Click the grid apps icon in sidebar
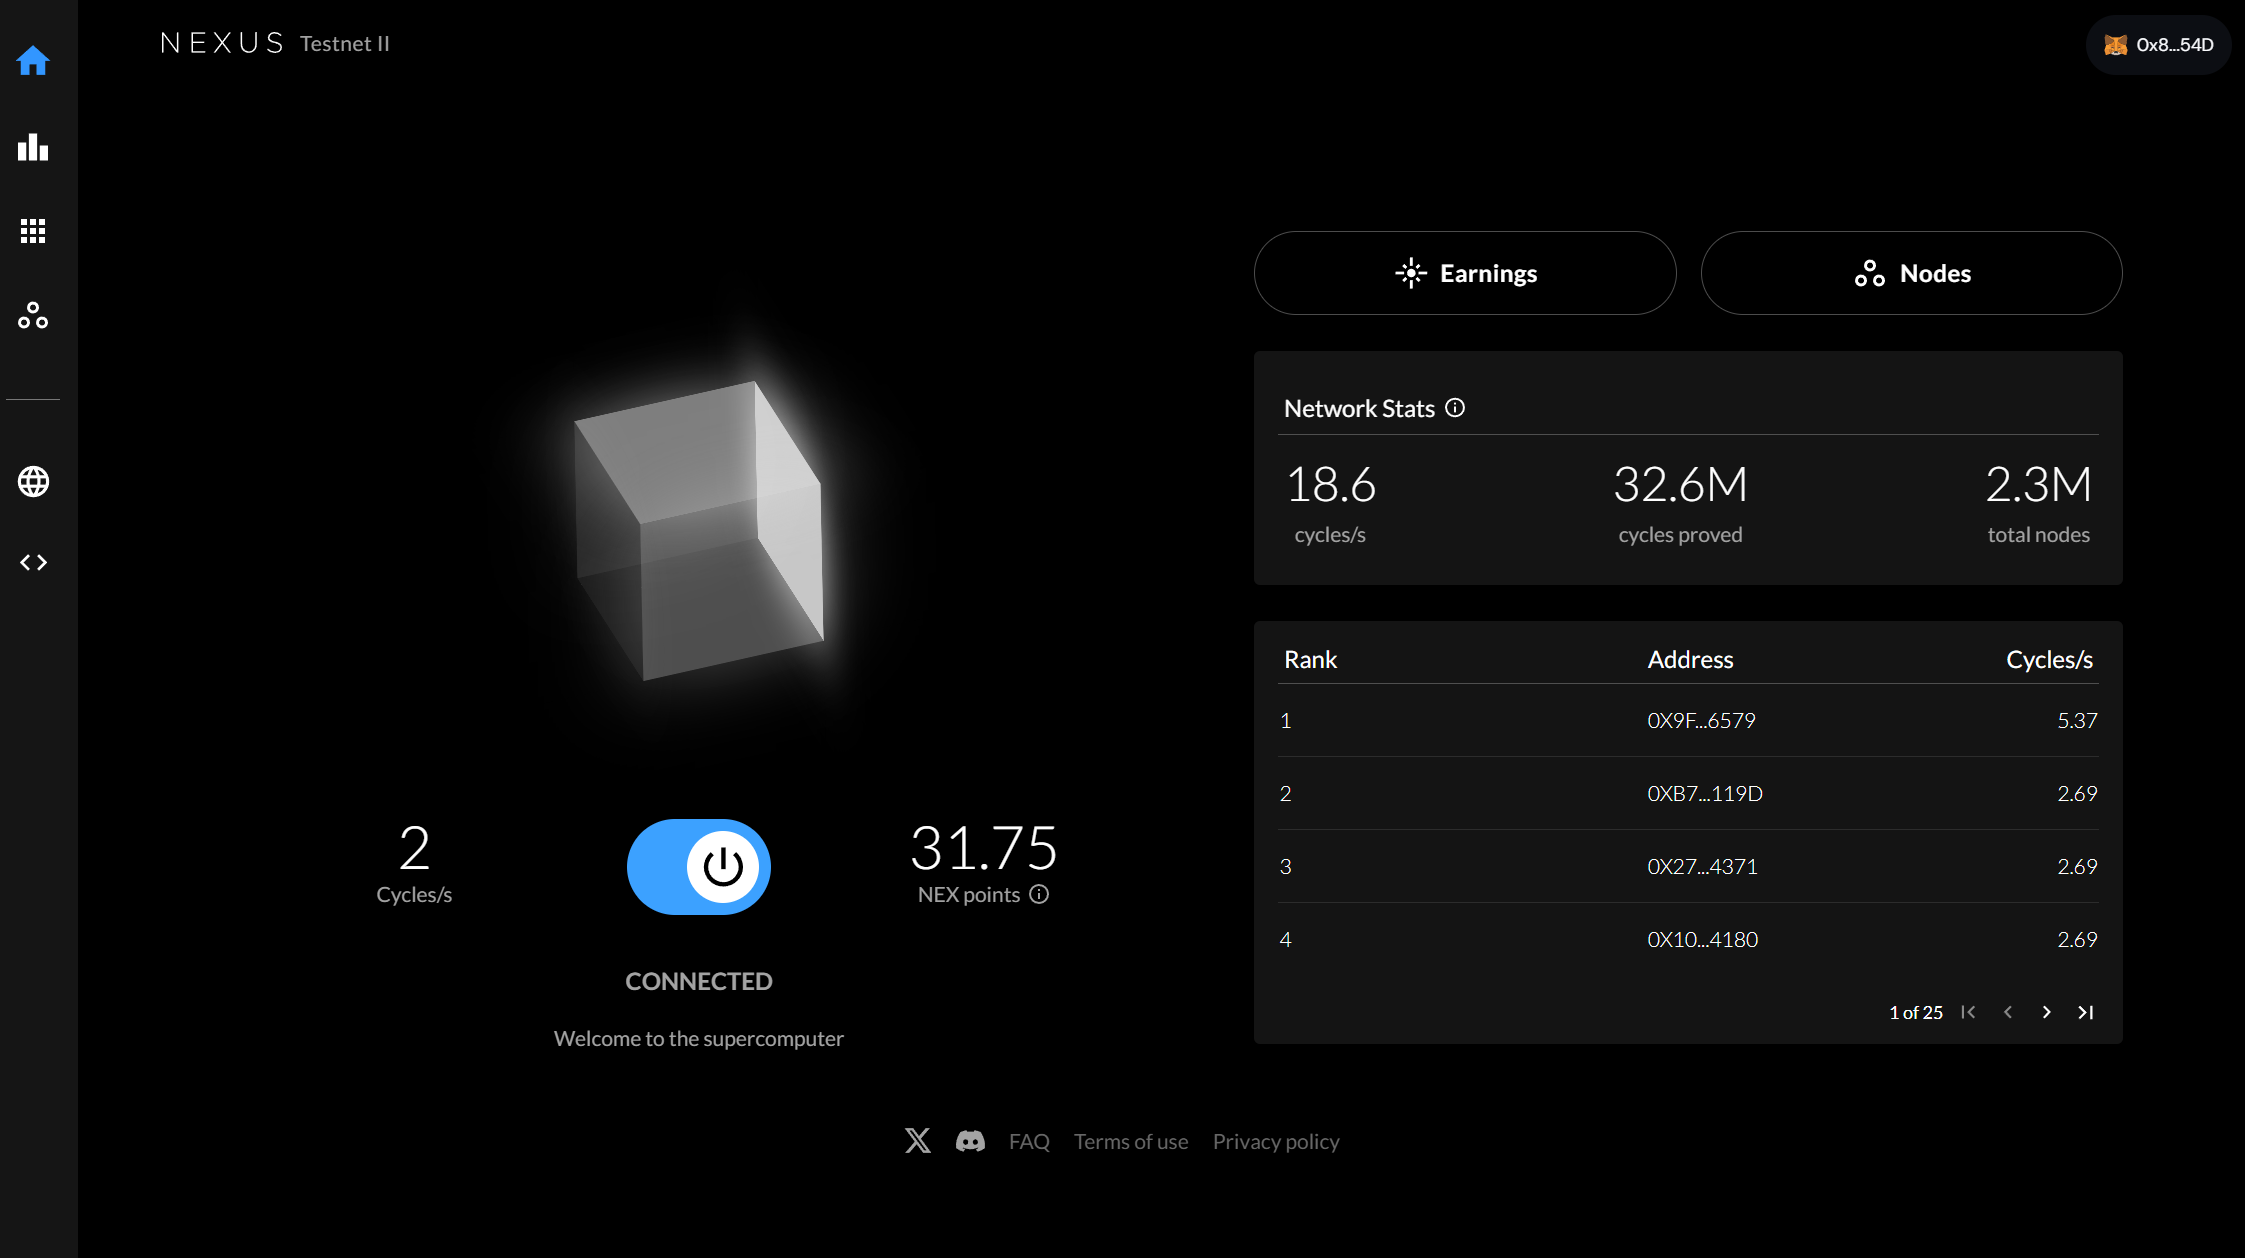The width and height of the screenshot is (2245, 1258). coord(33,231)
